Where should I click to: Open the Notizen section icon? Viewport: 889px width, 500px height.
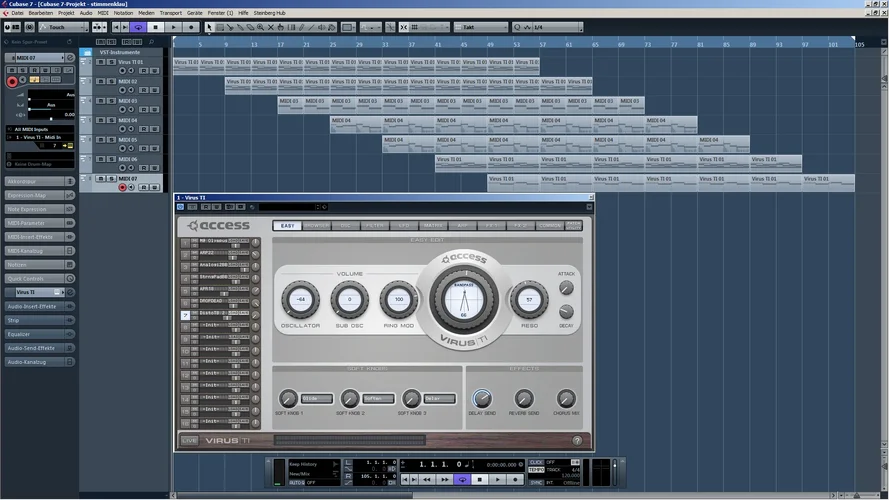click(x=70, y=265)
